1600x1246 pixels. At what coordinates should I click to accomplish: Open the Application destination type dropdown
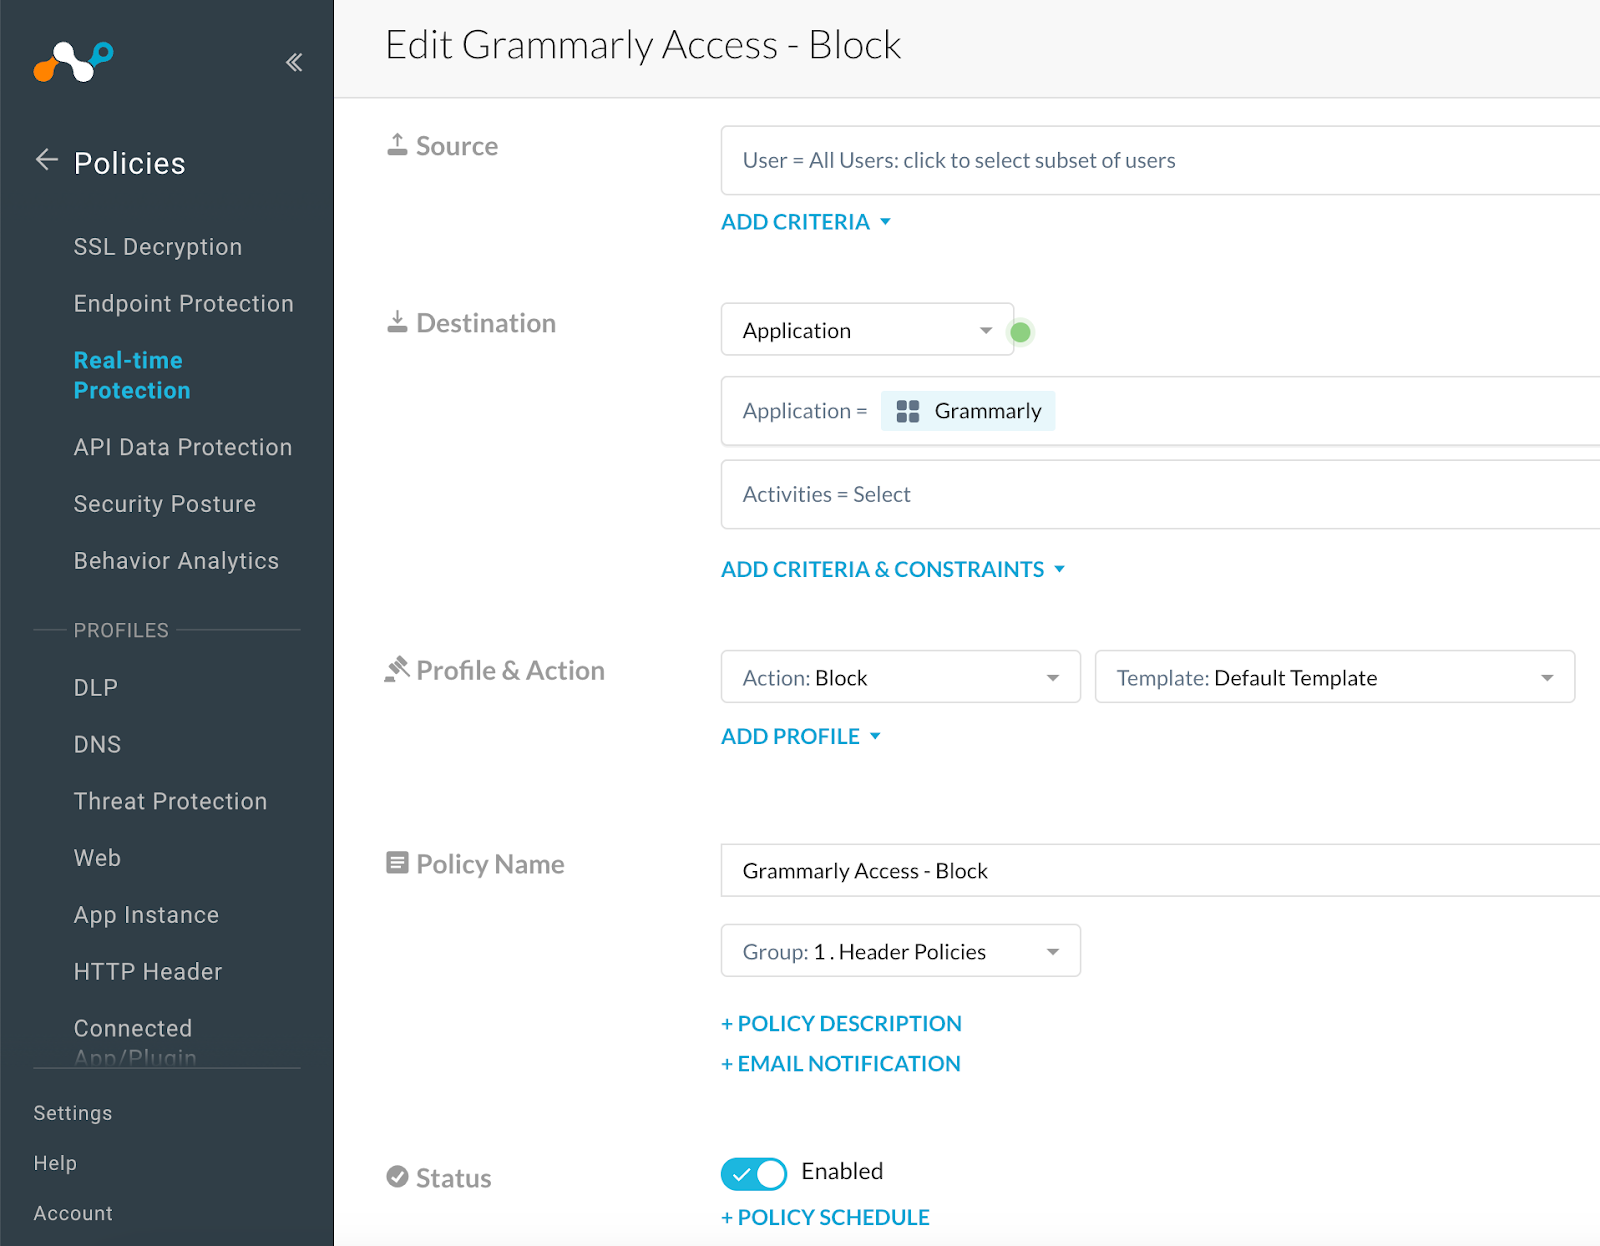tap(867, 330)
